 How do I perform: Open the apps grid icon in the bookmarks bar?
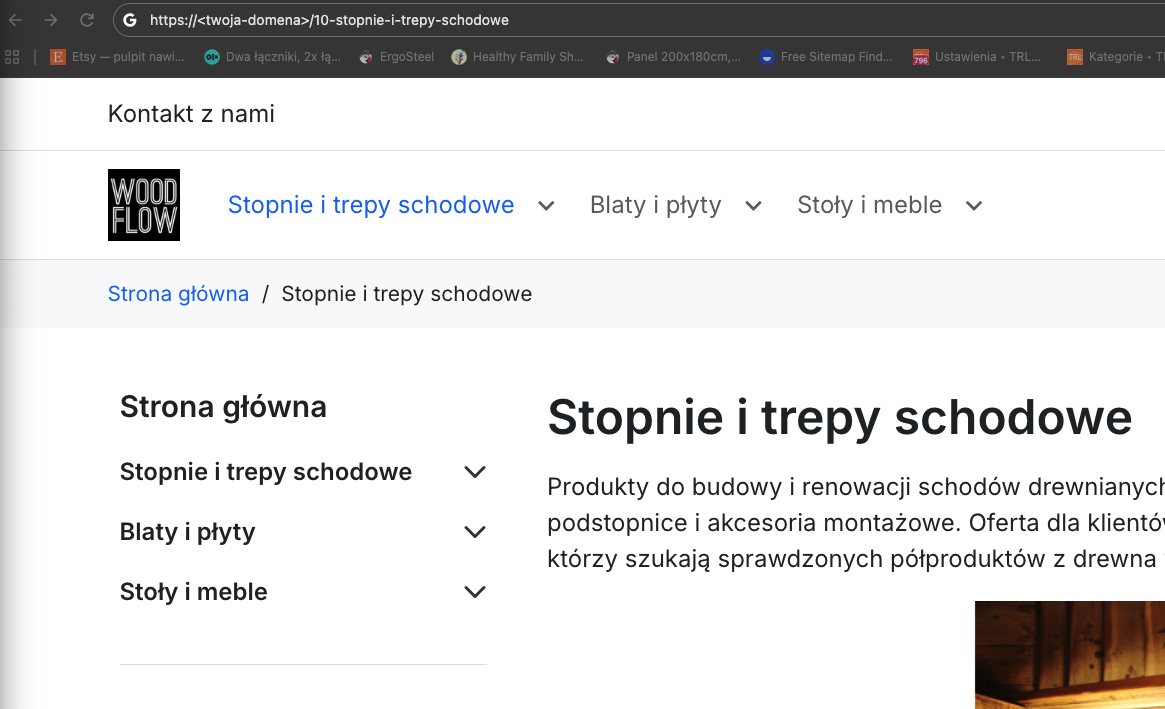12,56
